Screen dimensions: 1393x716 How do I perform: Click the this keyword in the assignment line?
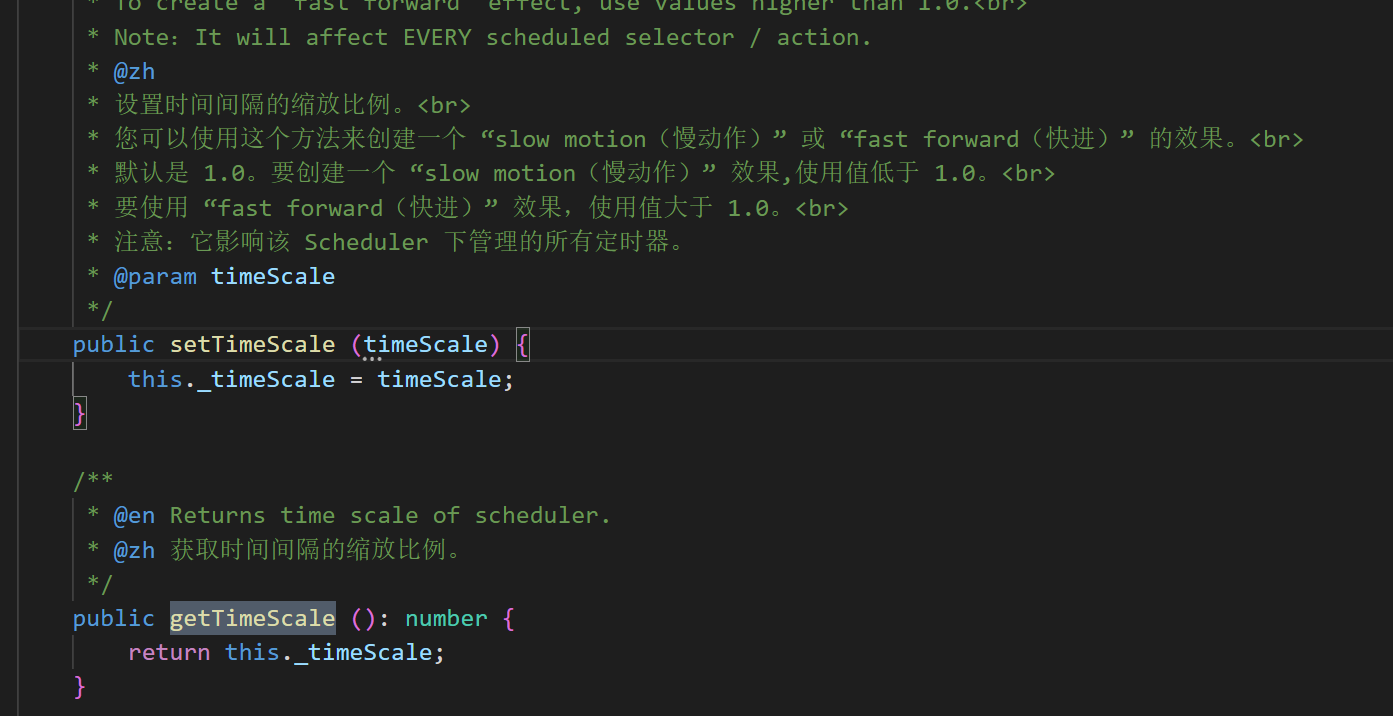[x=155, y=380]
